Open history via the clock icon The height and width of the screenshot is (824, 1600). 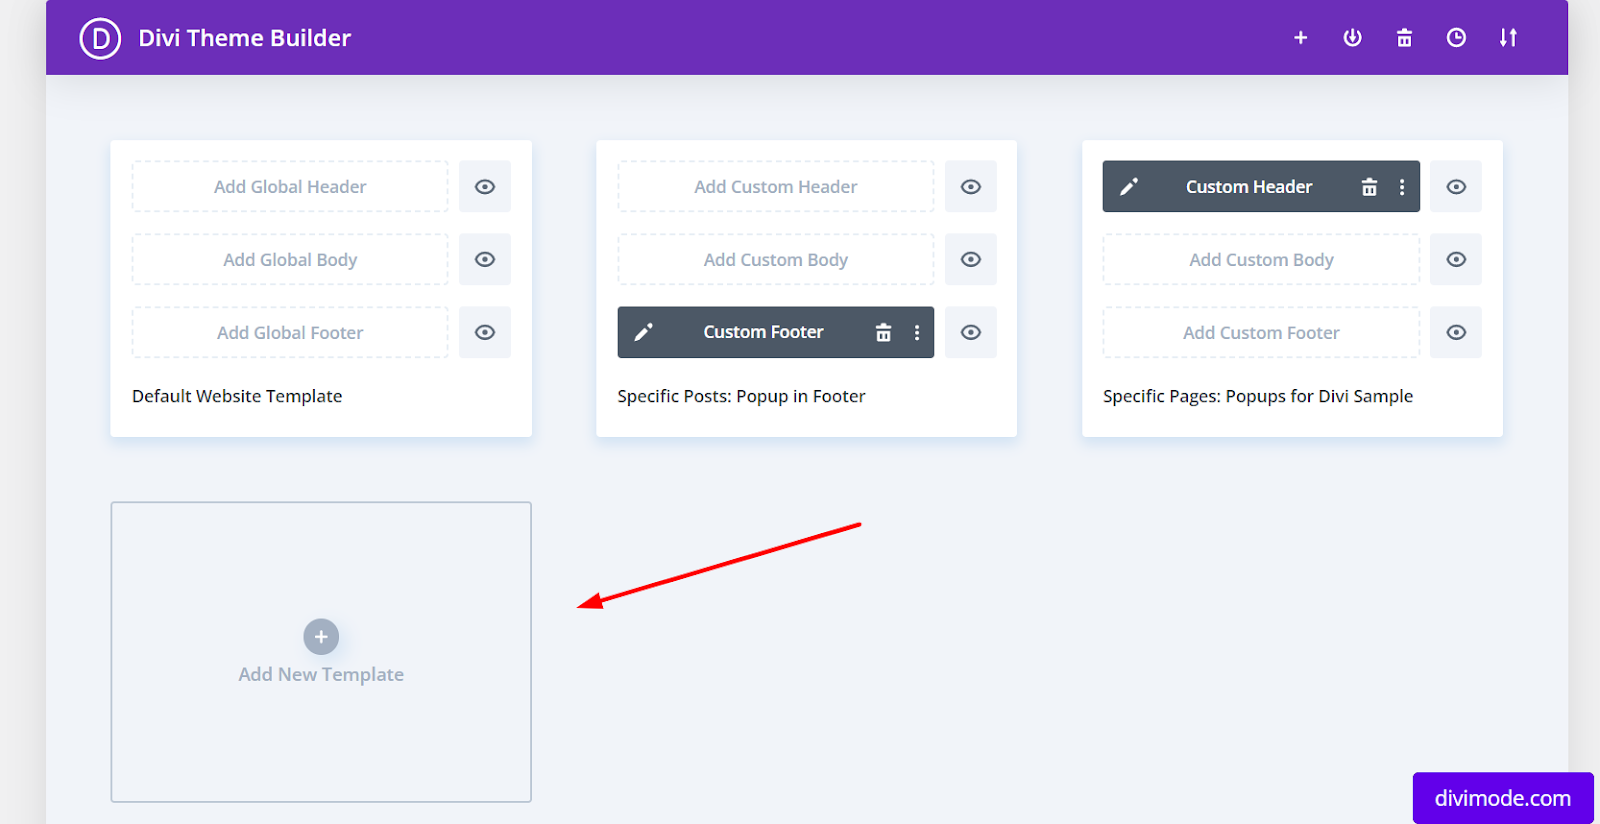[1456, 38]
